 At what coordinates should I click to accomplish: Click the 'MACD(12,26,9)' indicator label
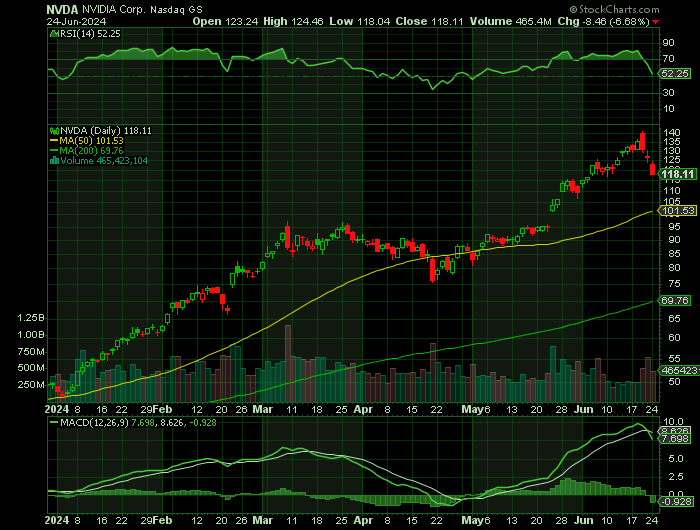tap(94, 422)
